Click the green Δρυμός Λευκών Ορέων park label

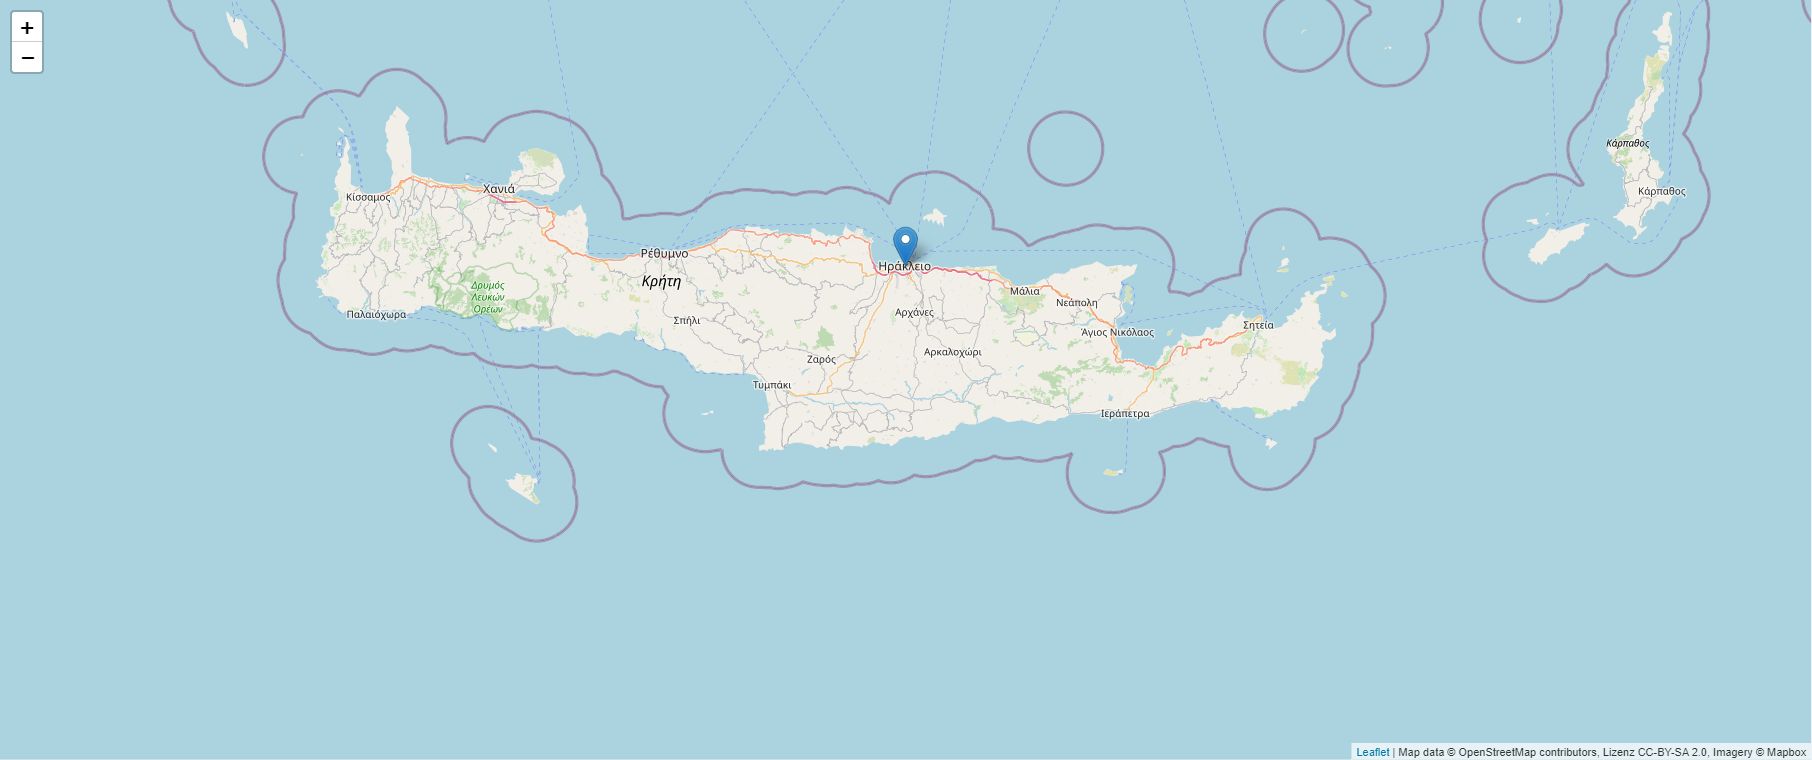(488, 297)
